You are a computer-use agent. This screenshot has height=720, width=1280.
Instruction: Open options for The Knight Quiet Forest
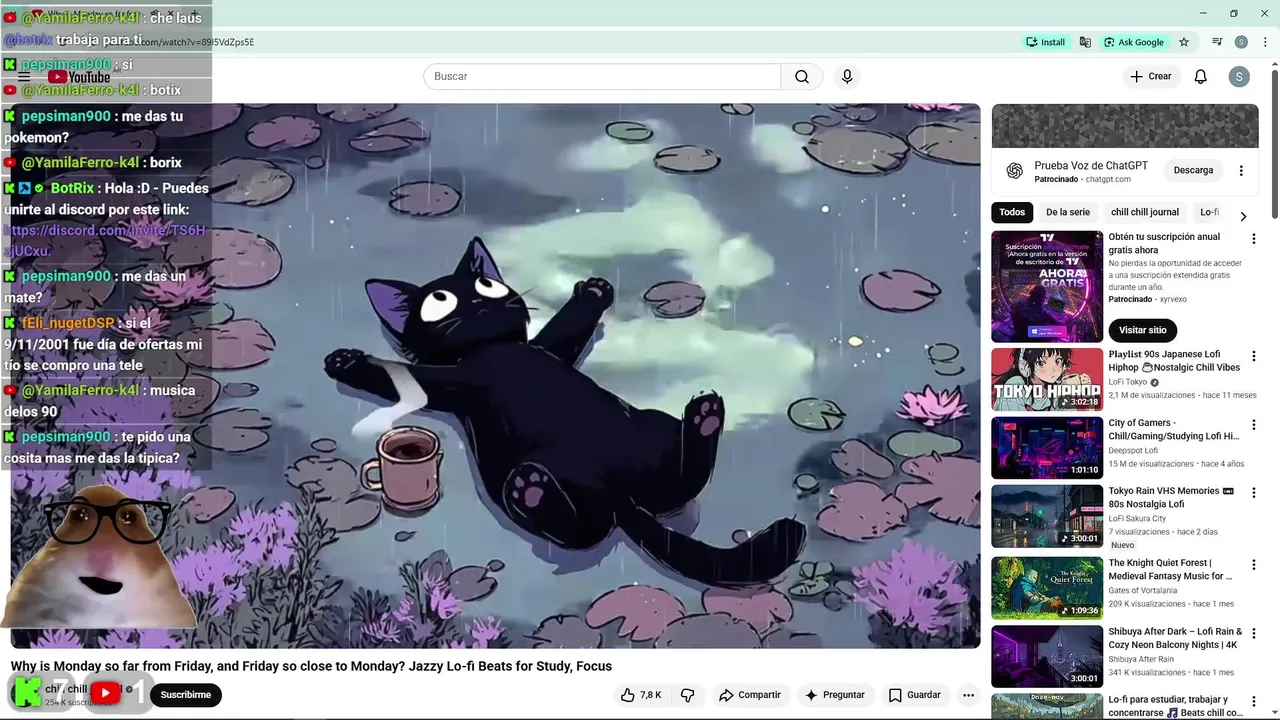[x=1253, y=565]
